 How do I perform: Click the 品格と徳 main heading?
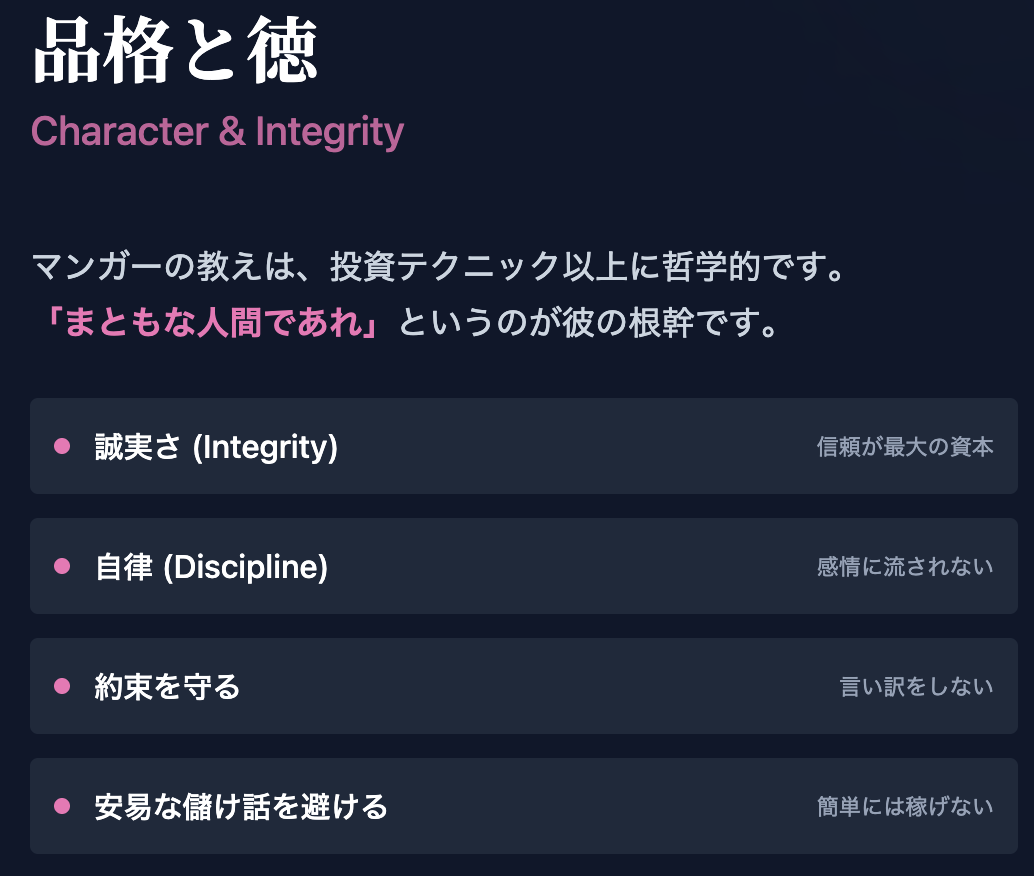pos(176,52)
